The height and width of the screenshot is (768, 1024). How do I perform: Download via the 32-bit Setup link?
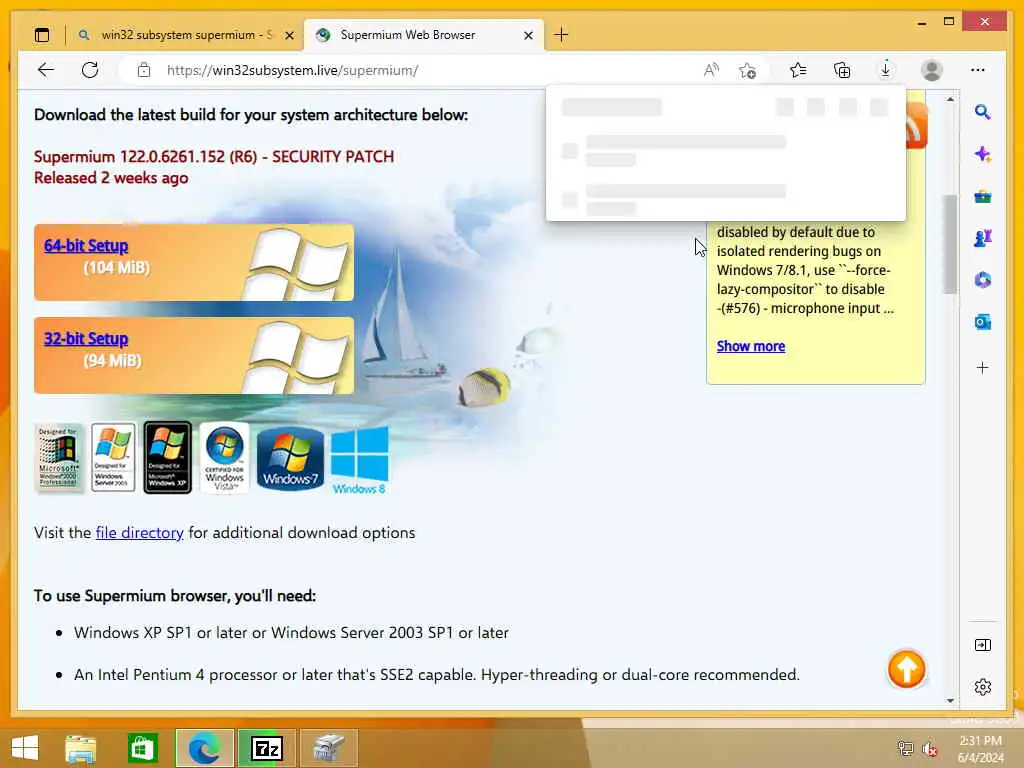(x=86, y=339)
